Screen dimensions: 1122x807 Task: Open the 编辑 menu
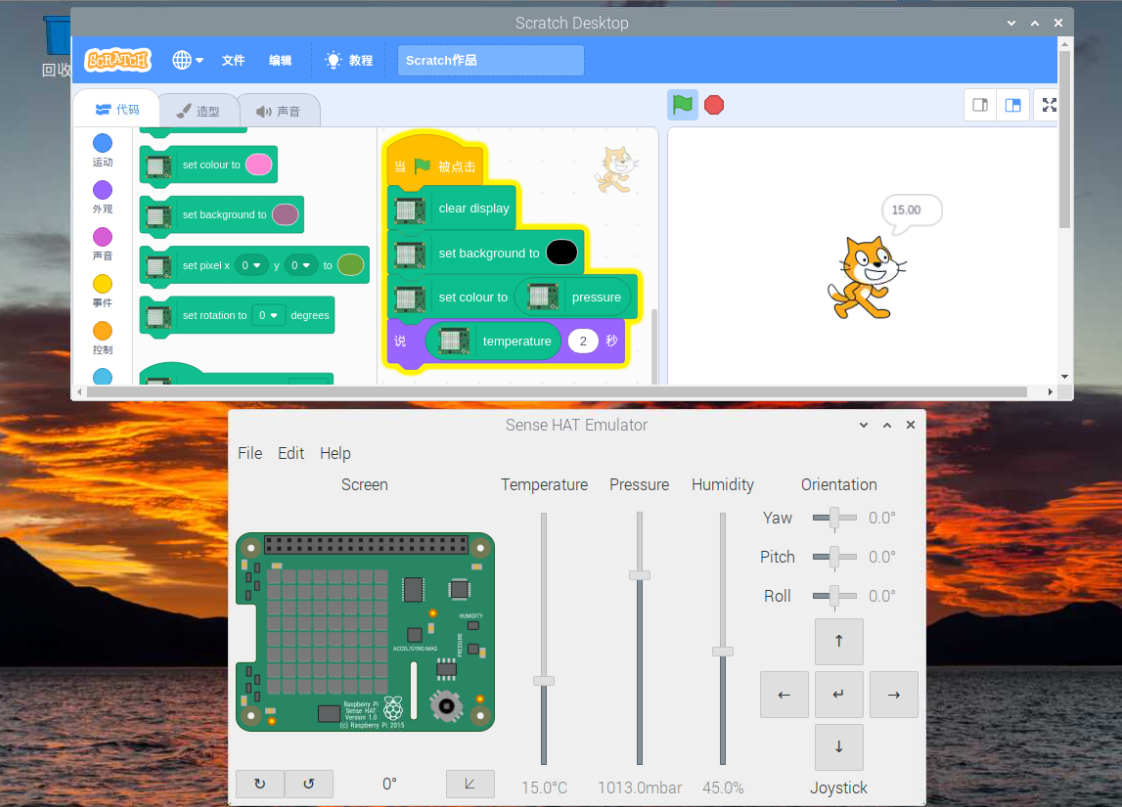(x=280, y=60)
